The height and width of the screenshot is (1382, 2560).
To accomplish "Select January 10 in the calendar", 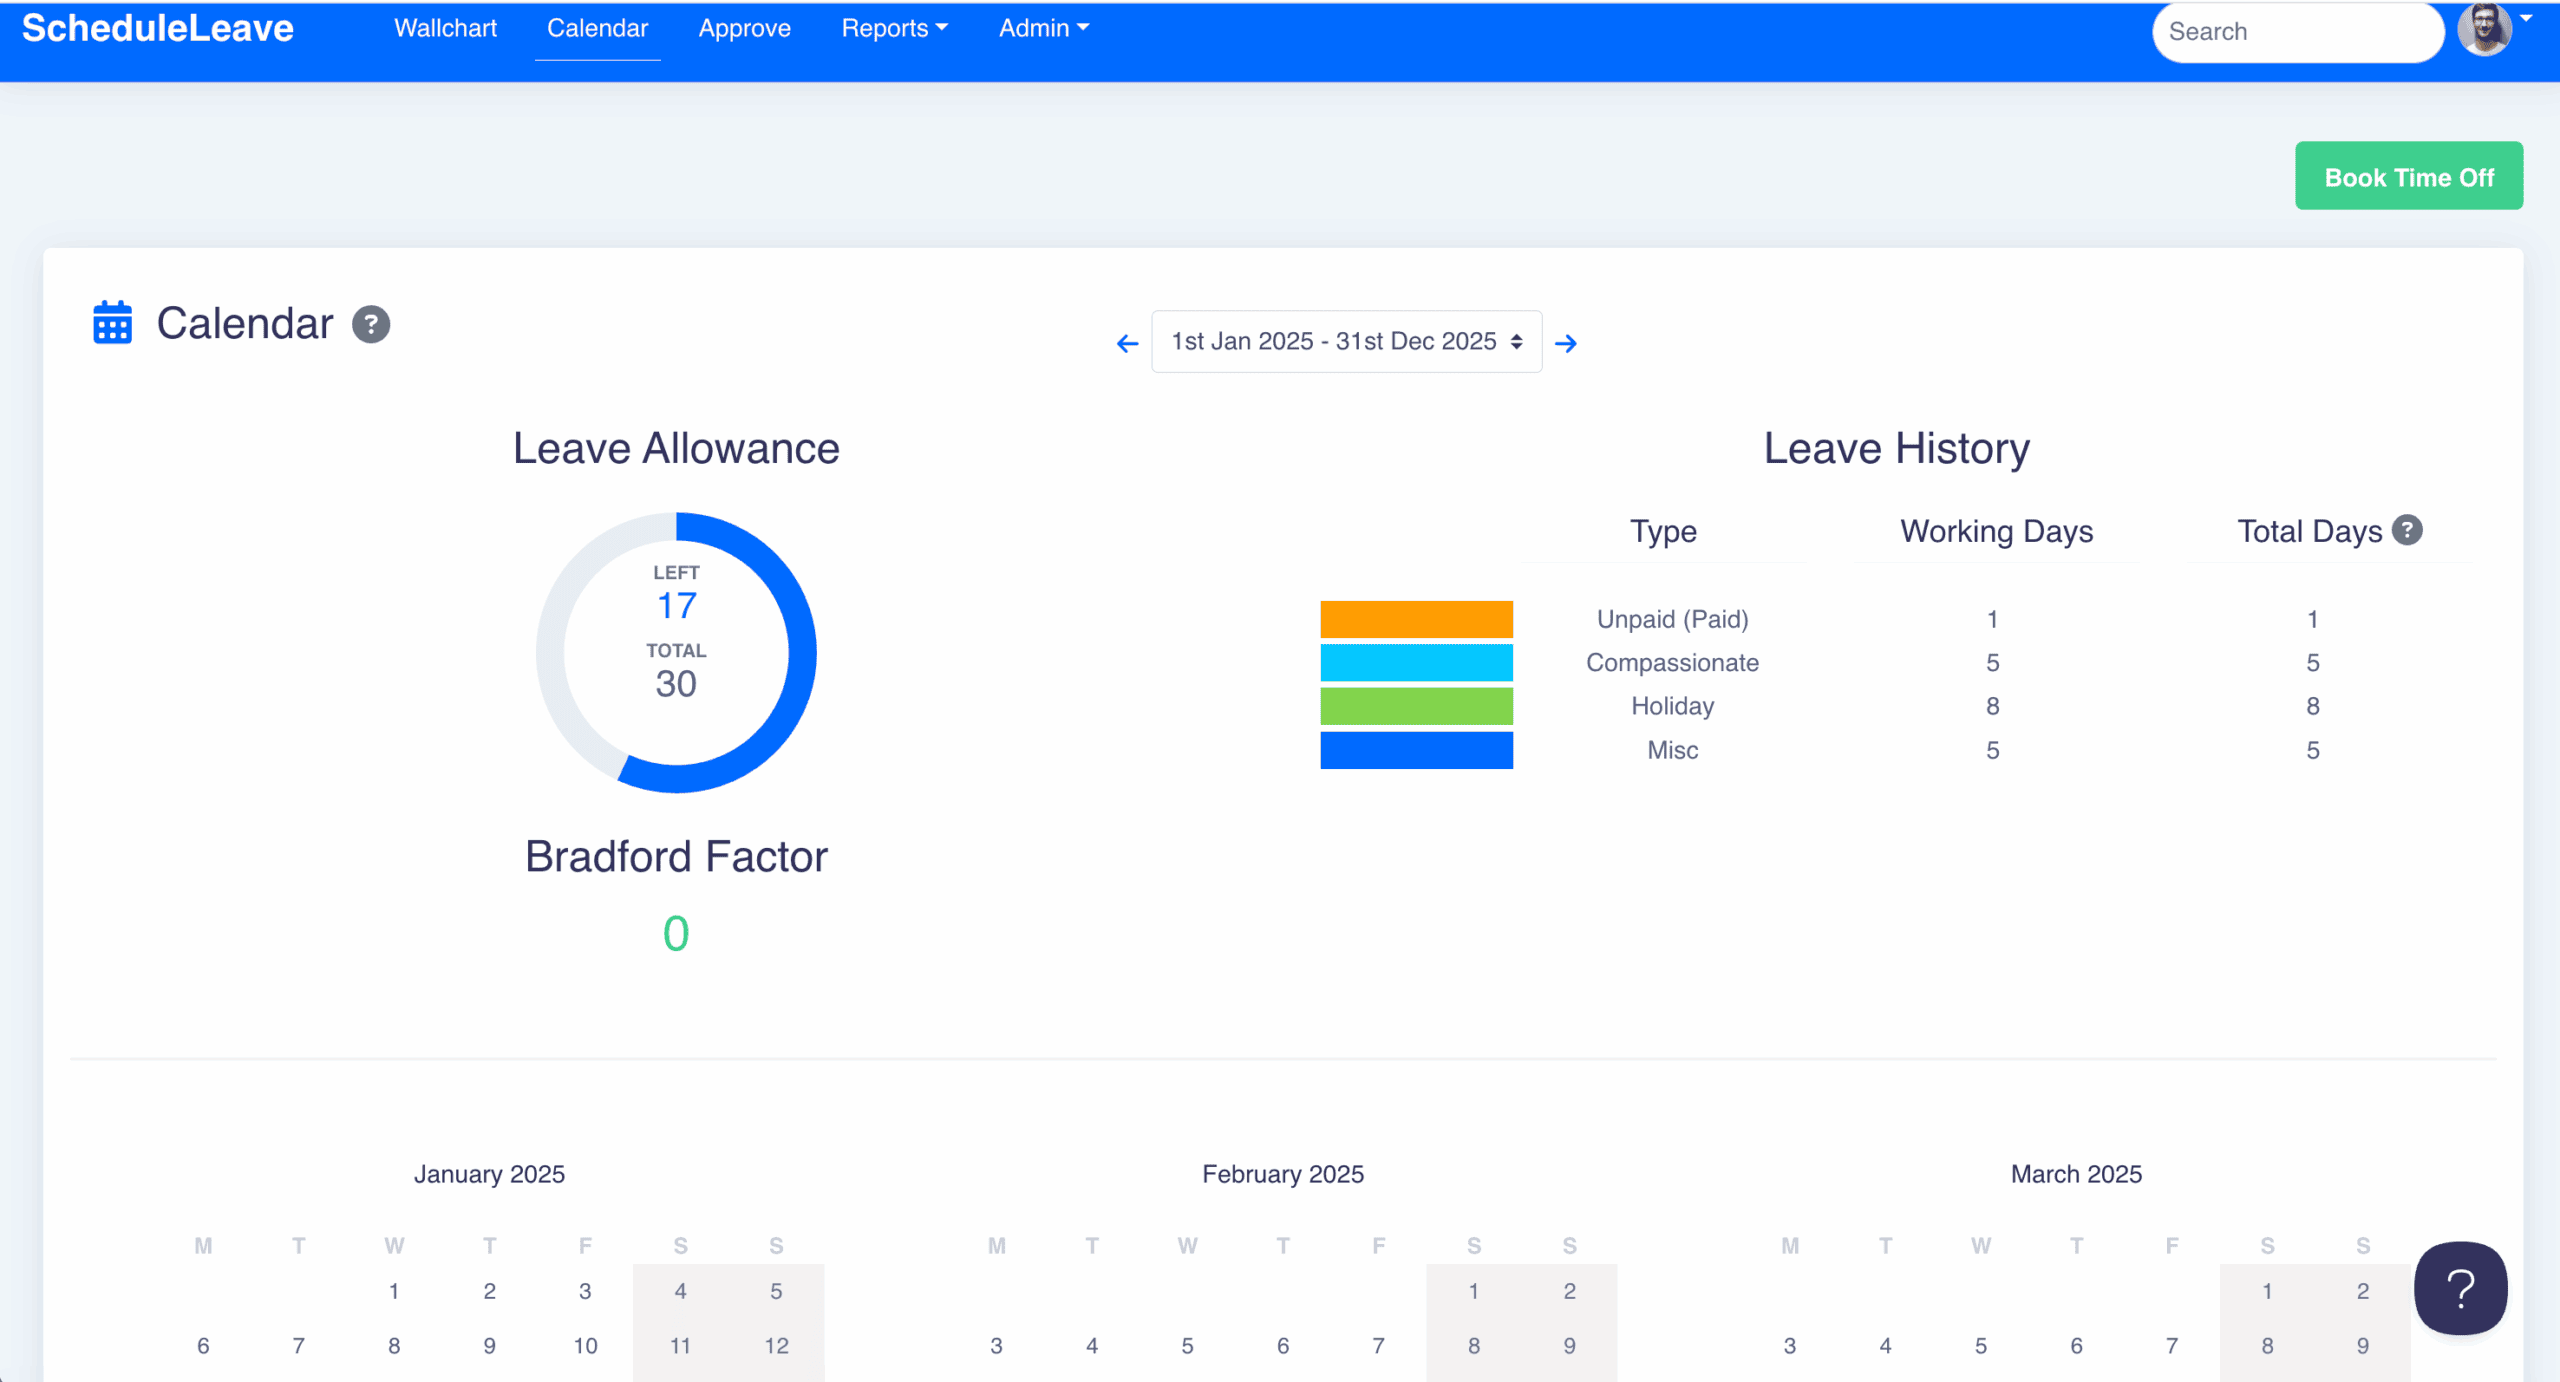I will [x=585, y=1346].
